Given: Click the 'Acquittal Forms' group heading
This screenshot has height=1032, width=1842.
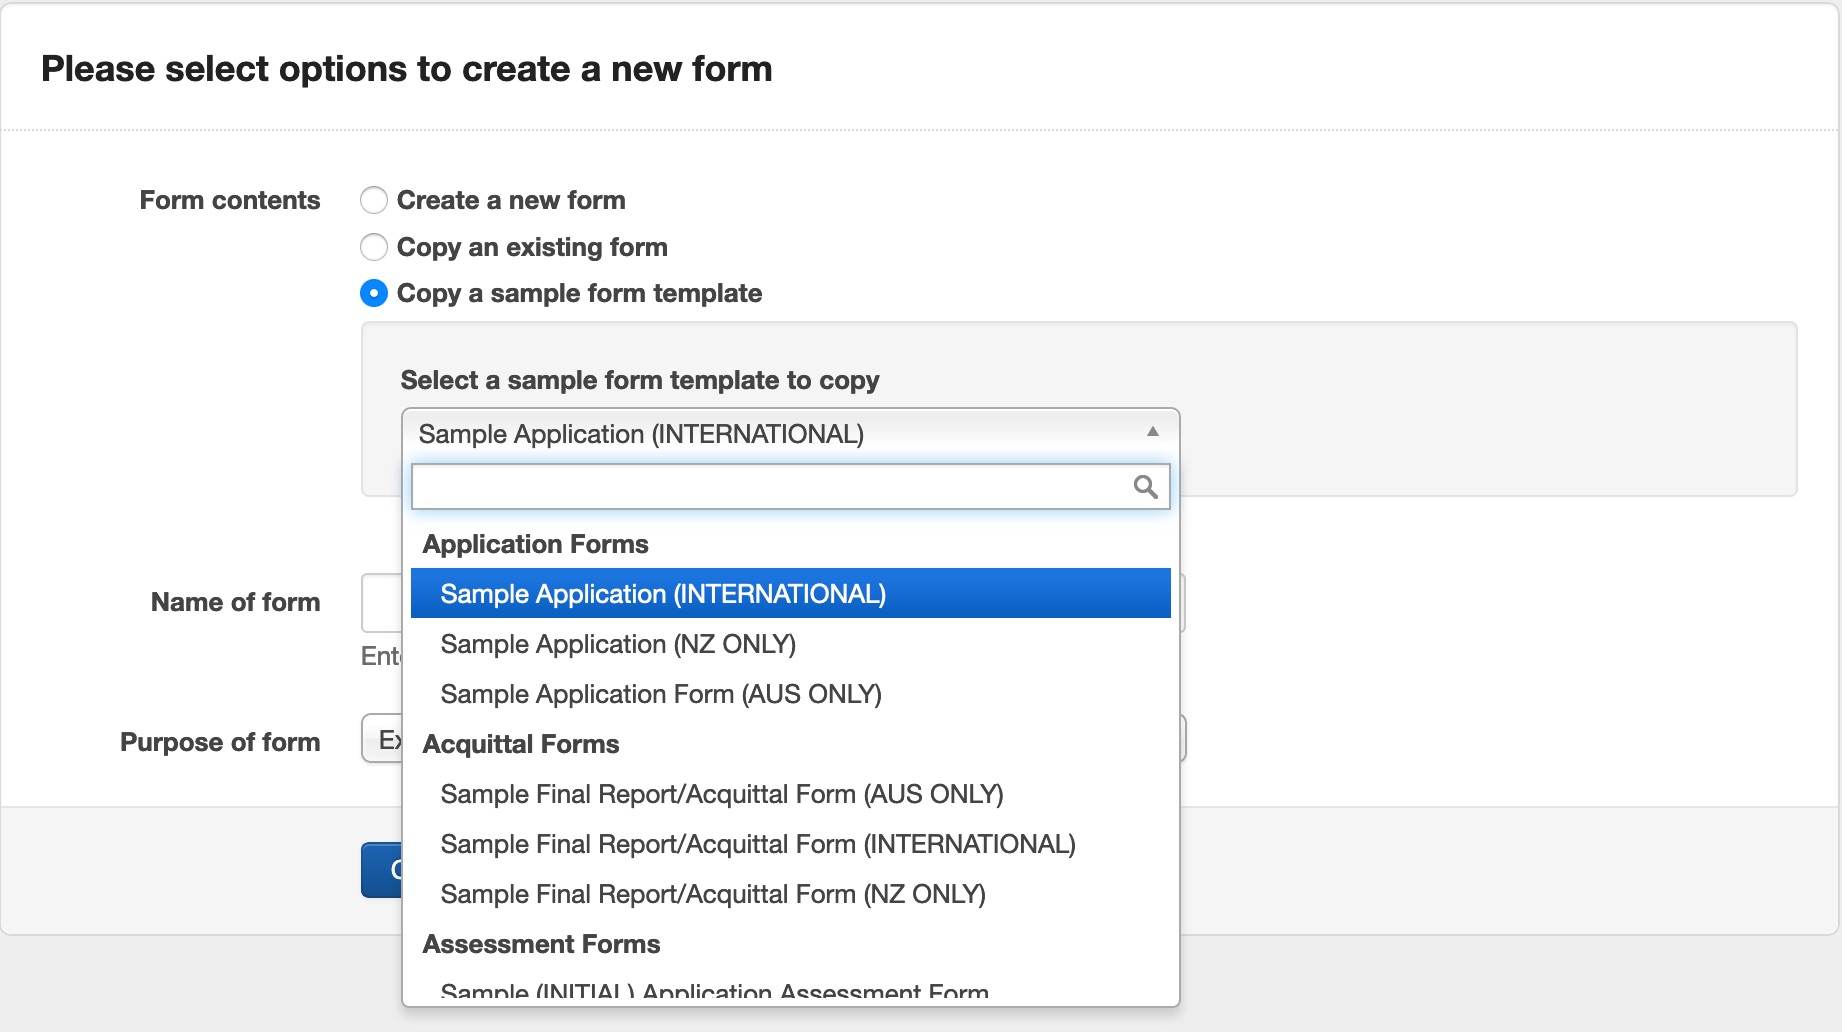Looking at the screenshot, I should click(x=521, y=744).
